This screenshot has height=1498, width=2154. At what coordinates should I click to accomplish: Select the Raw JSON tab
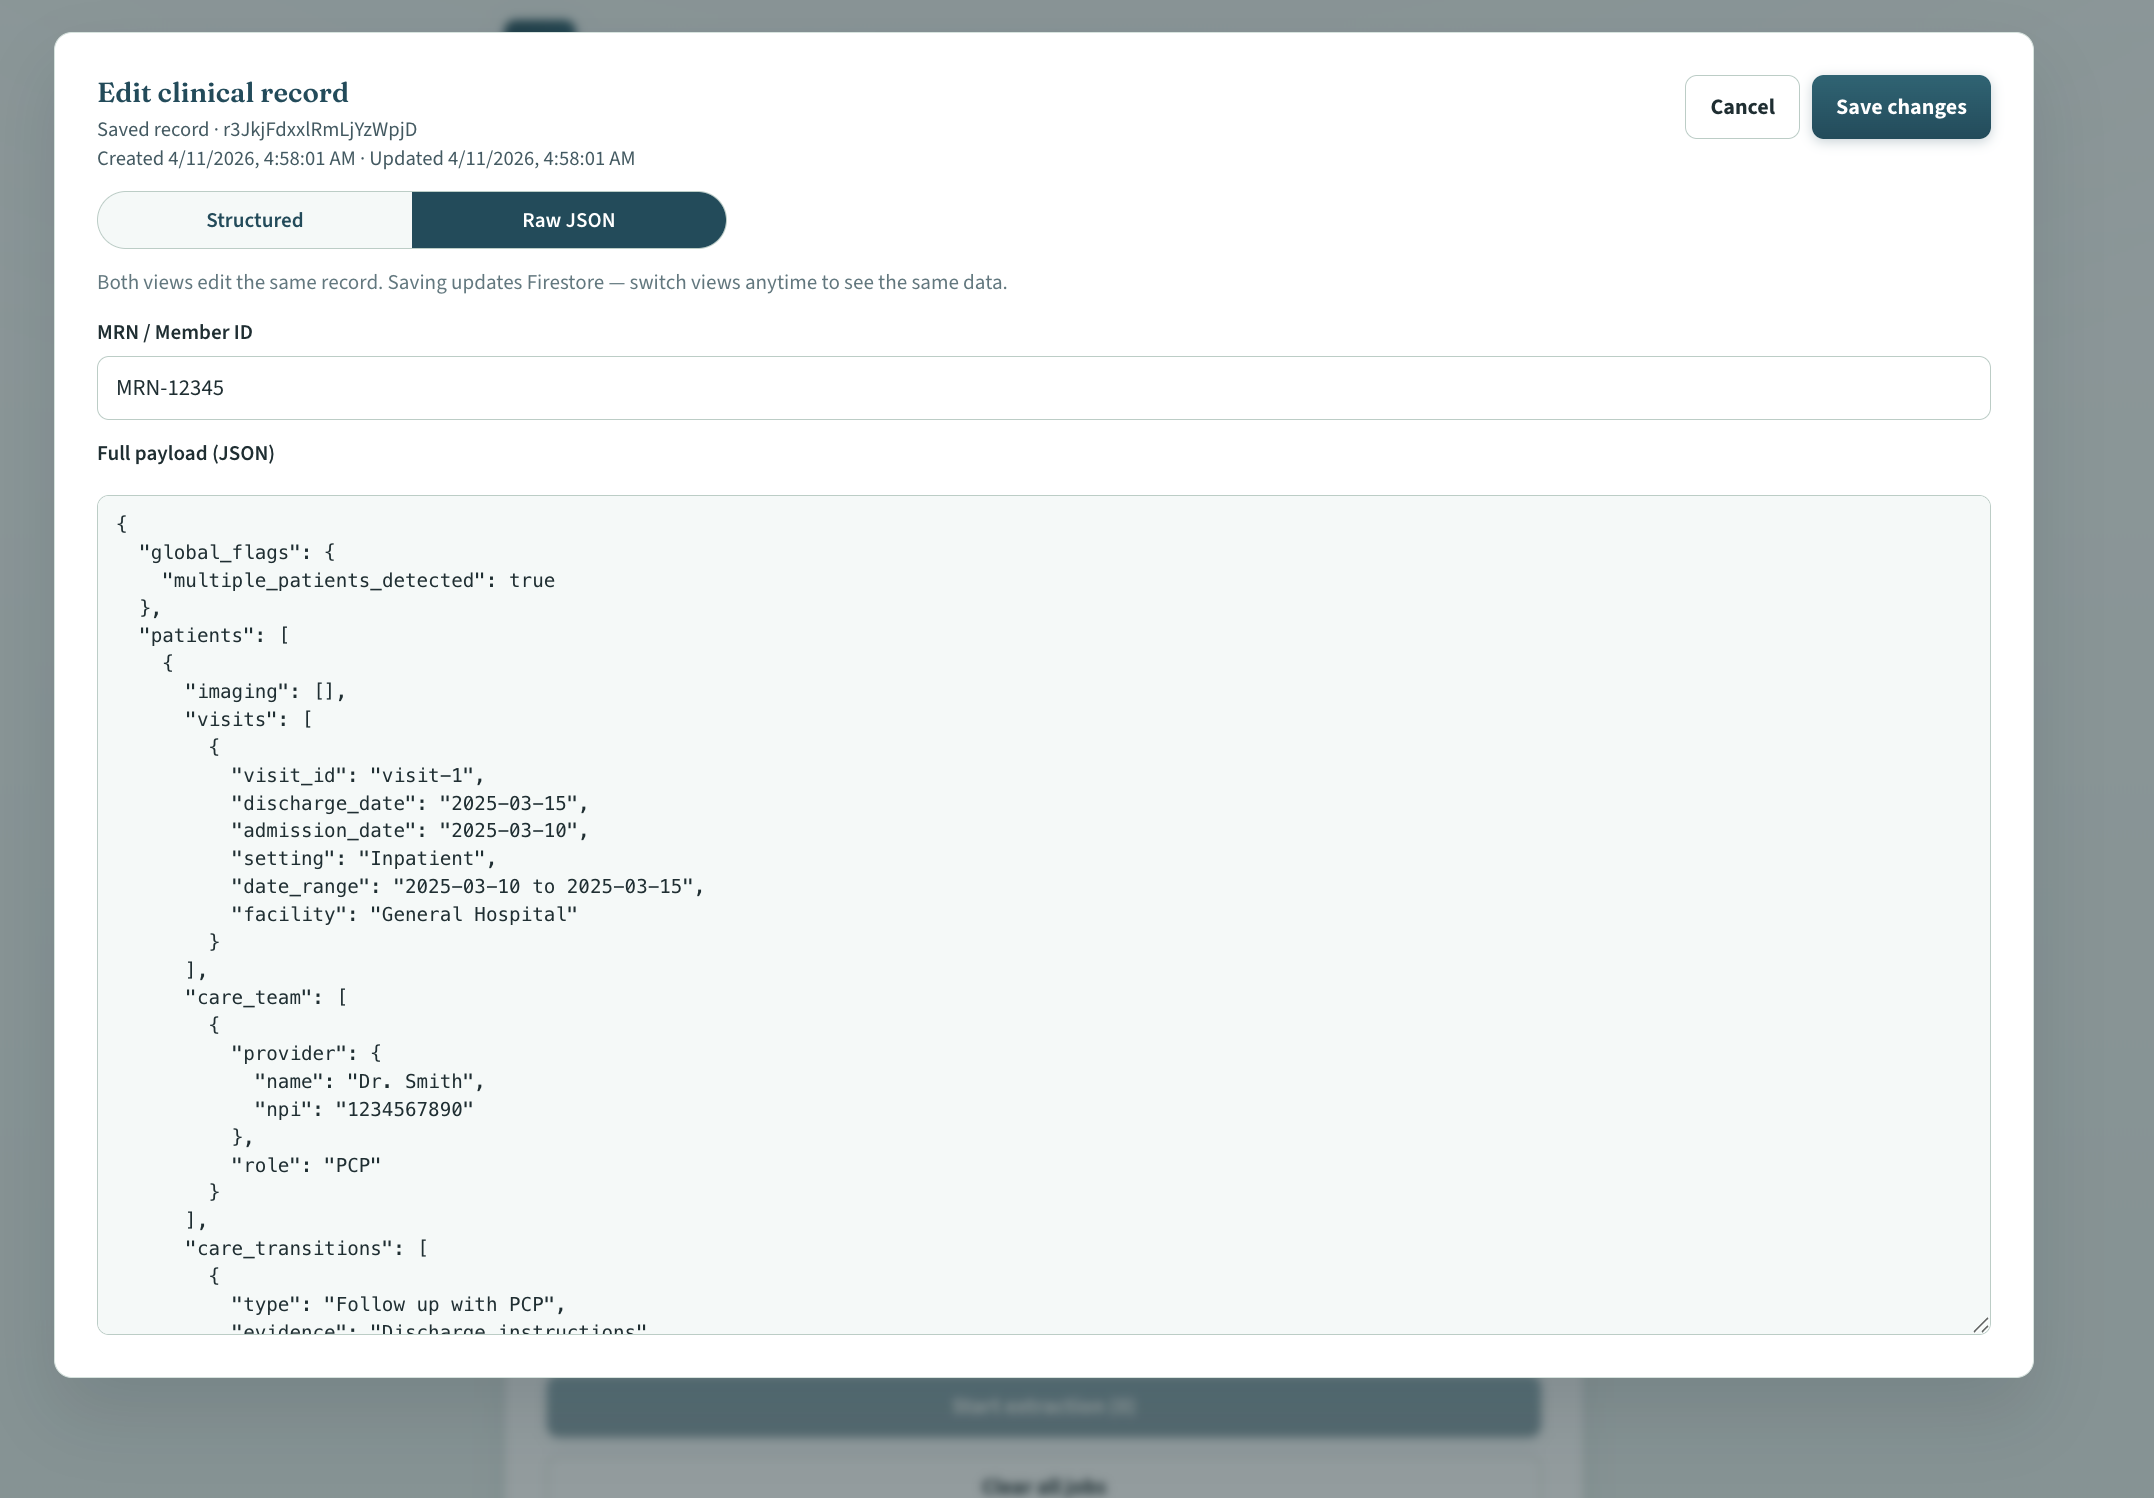click(x=568, y=220)
